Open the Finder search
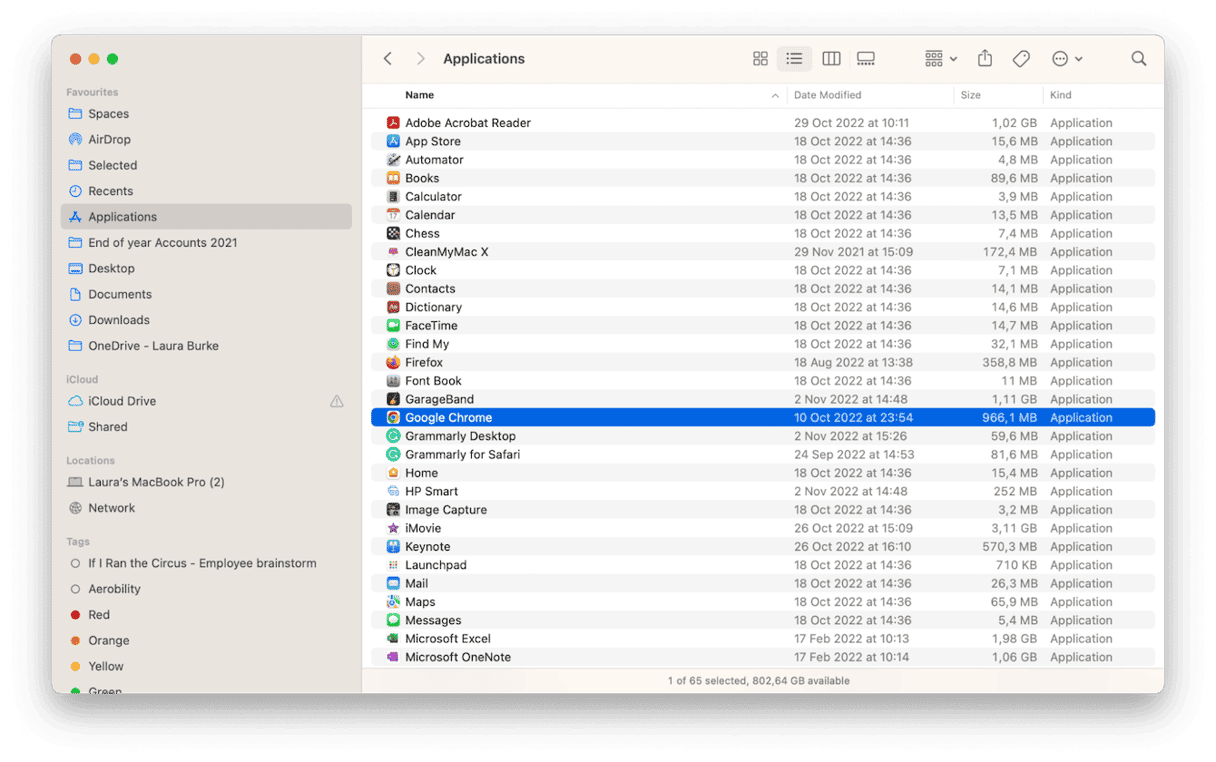 tap(1139, 58)
